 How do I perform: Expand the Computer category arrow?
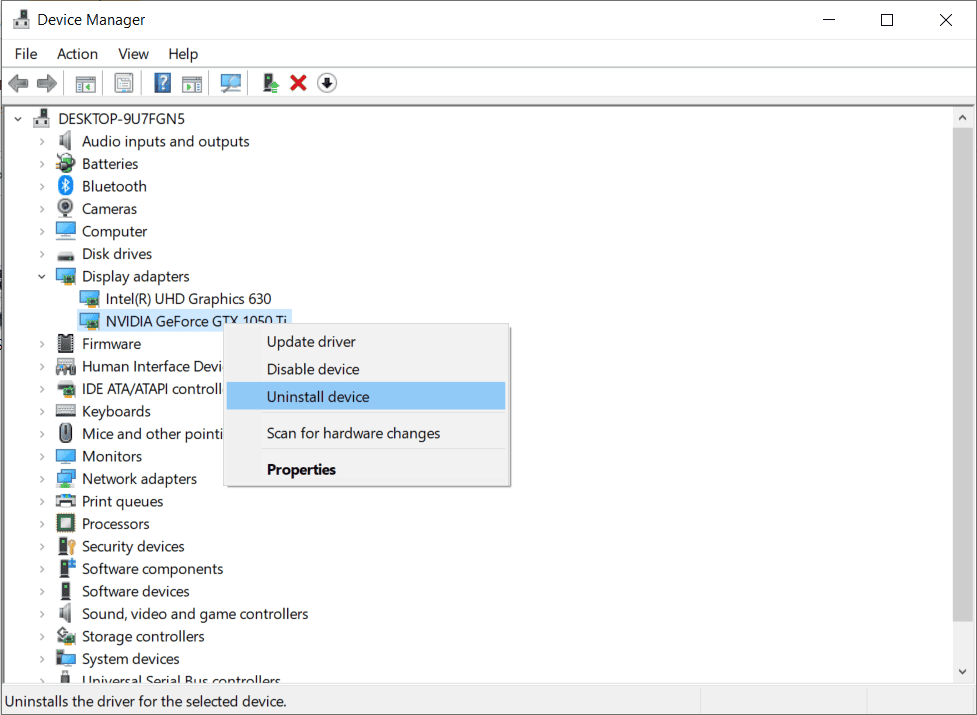(x=42, y=231)
